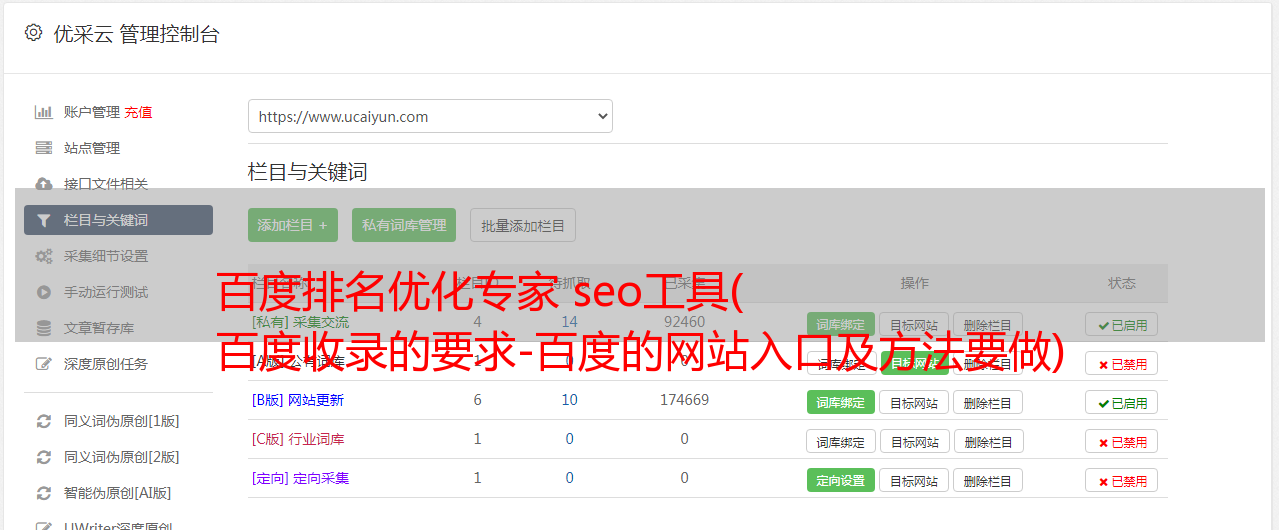Select 同义词伪原创[1版] in the sidebar
1279x530 pixels.
122,421
